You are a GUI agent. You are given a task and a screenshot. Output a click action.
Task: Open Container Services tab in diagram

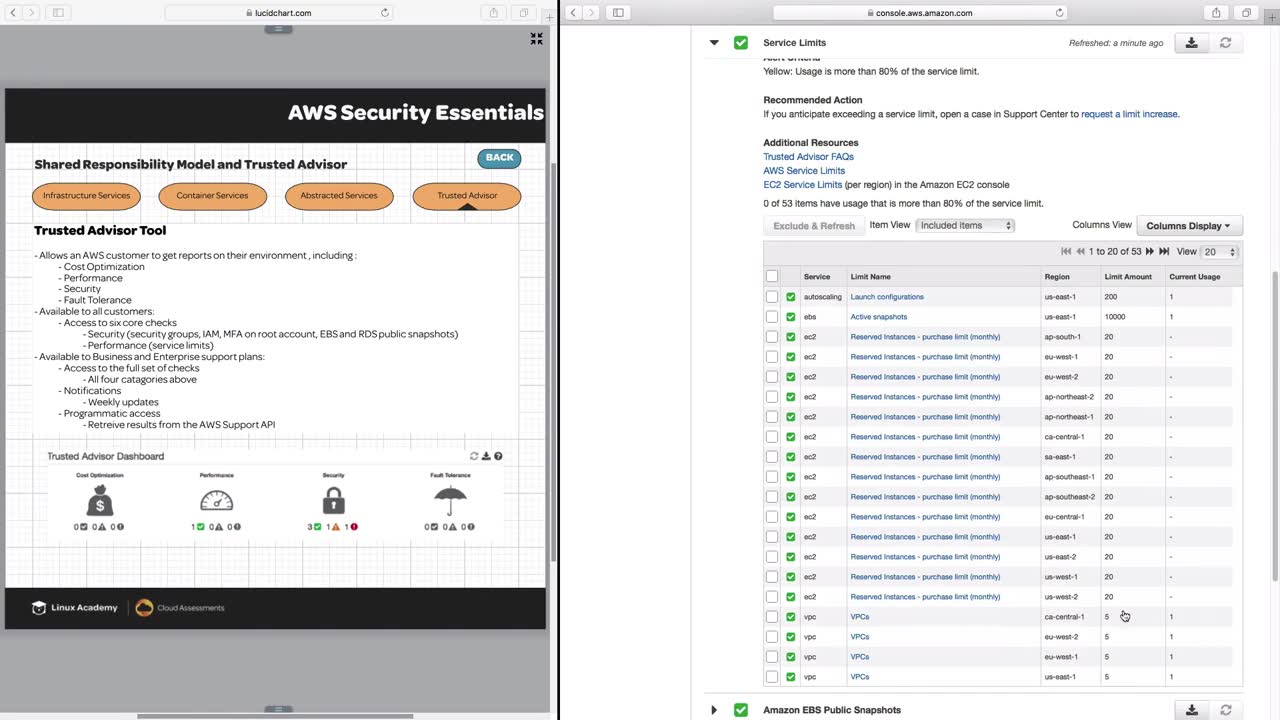(x=212, y=196)
